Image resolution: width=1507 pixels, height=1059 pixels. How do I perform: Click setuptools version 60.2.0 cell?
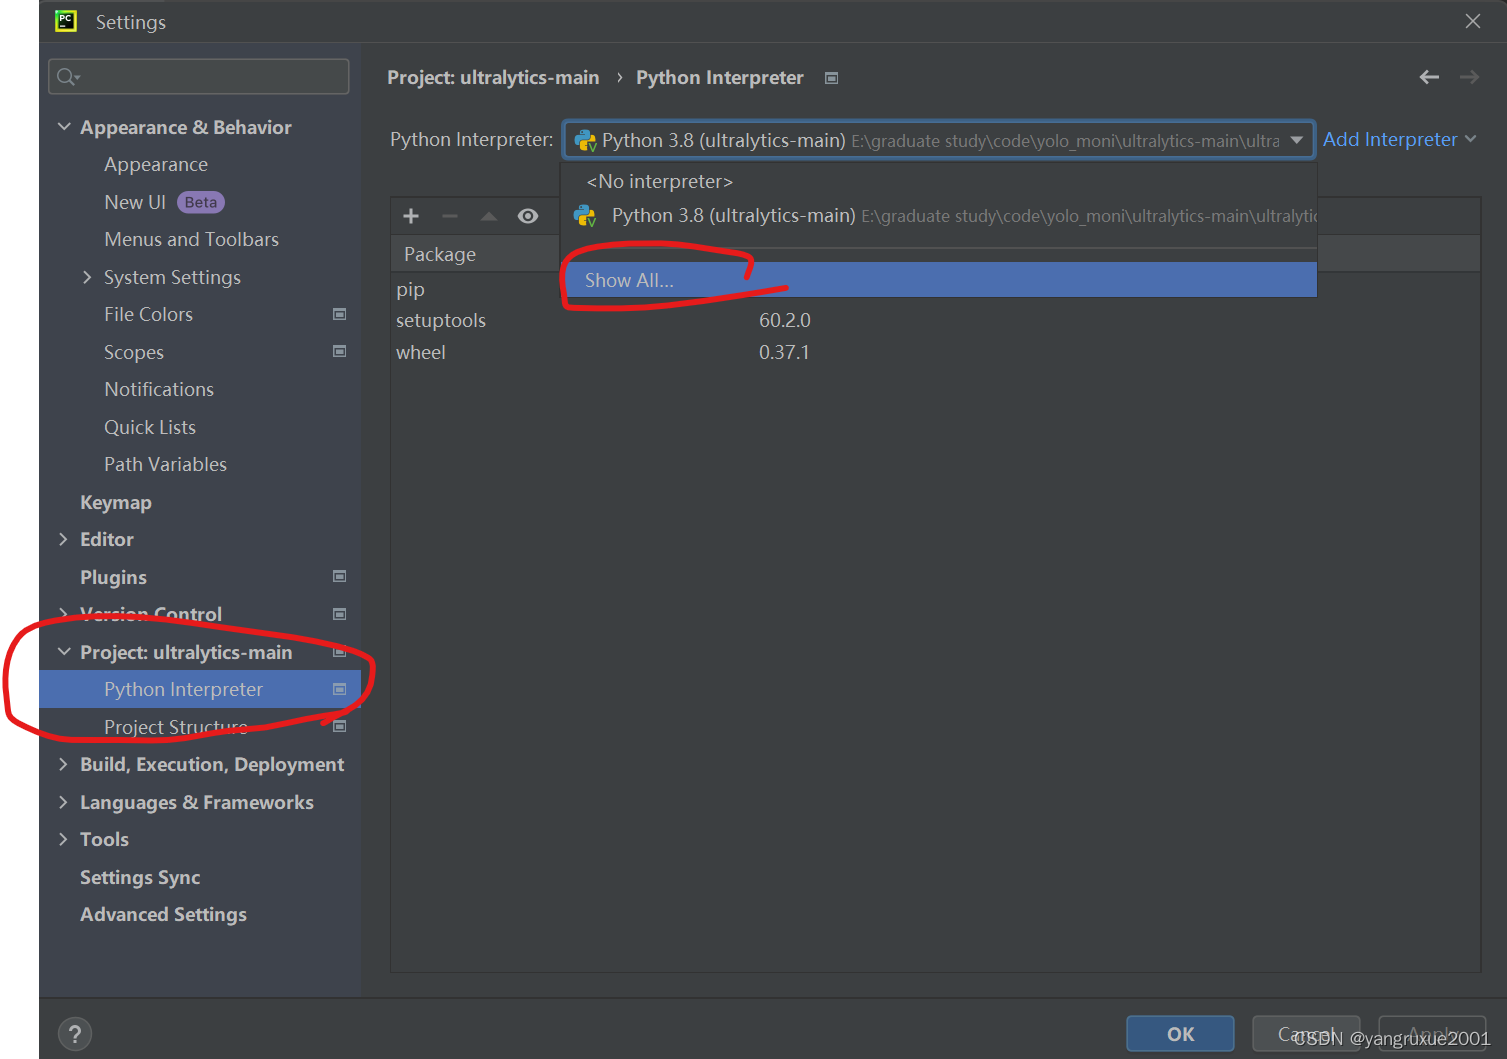[785, 320]
